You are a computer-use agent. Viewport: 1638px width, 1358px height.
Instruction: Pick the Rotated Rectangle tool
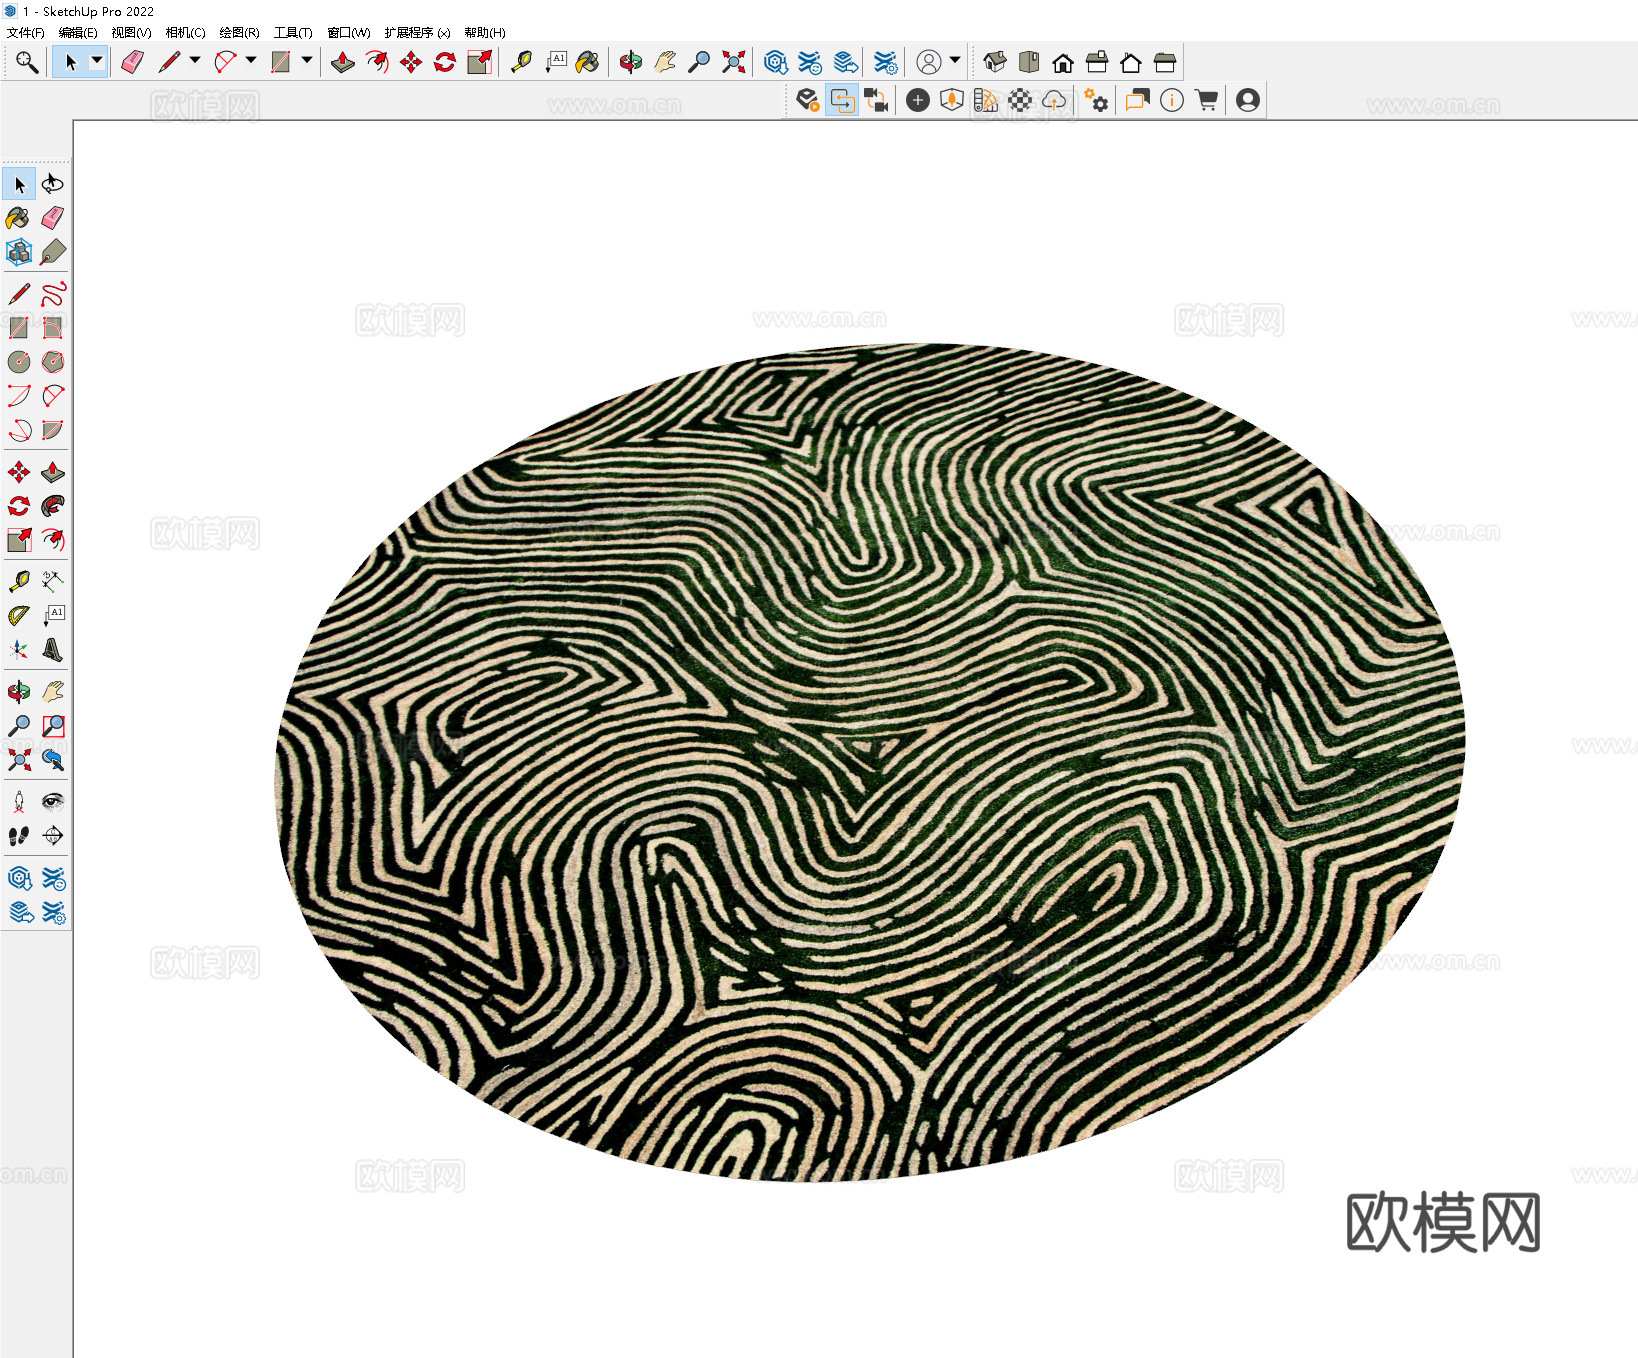point(53,328)
